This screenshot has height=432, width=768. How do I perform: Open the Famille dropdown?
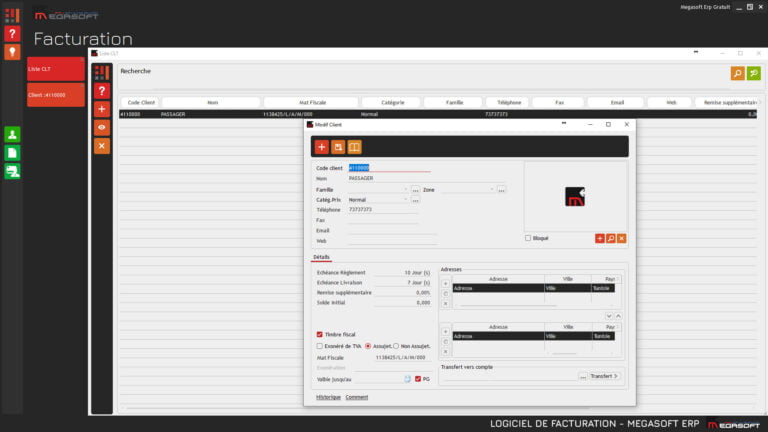(x=406, y=190)
